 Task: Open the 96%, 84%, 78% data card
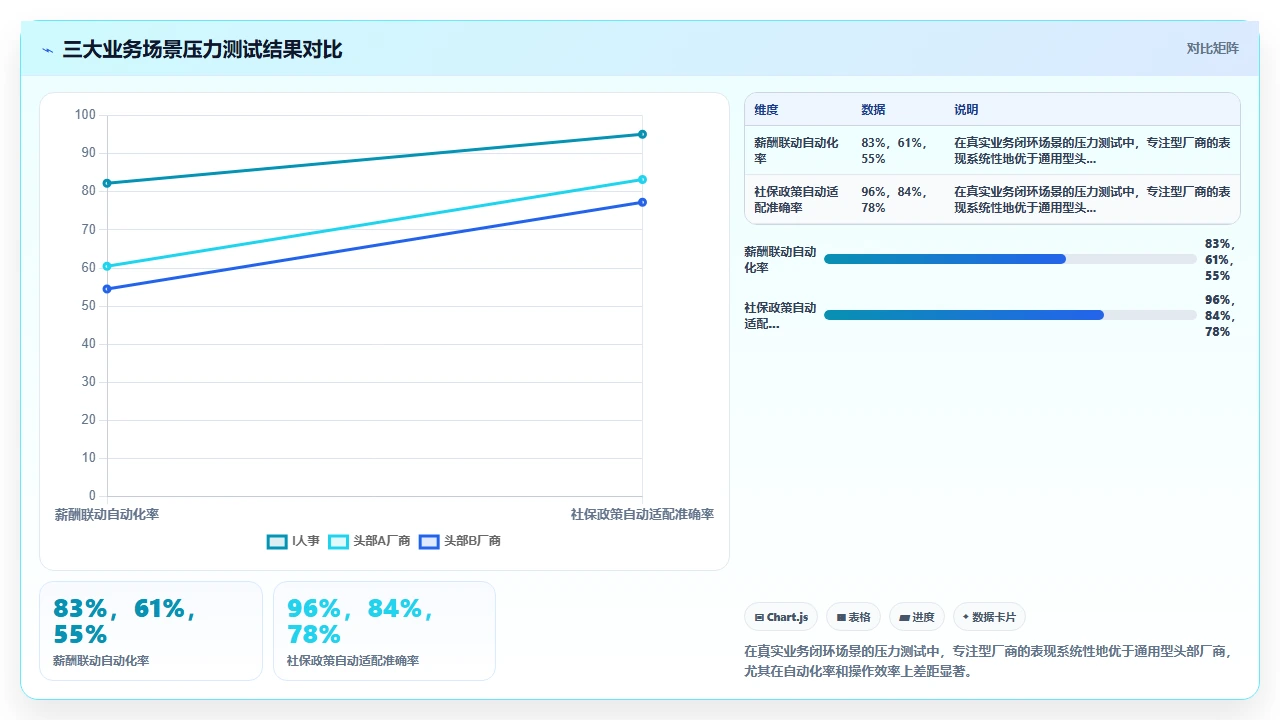tap(384, 631)
